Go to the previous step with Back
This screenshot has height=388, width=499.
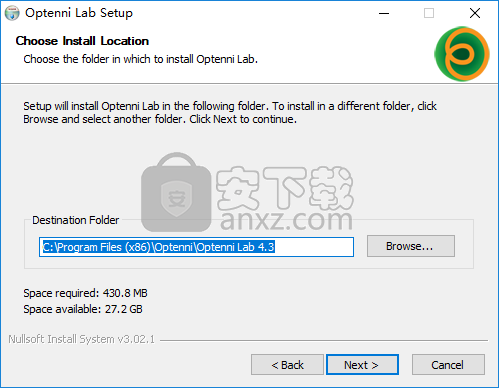tap(287, 365)
